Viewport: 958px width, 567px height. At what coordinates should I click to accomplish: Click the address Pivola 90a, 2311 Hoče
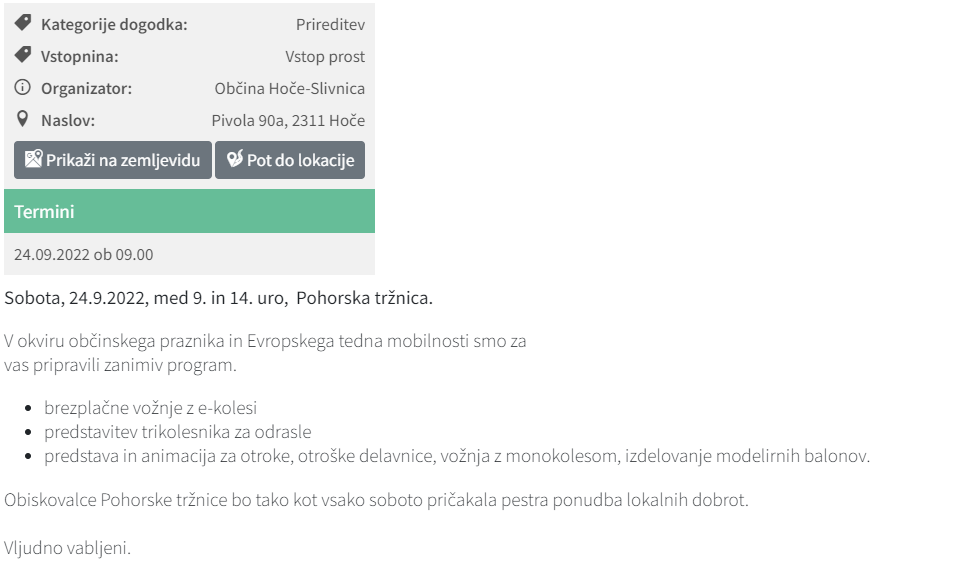[x=288, y=120]
